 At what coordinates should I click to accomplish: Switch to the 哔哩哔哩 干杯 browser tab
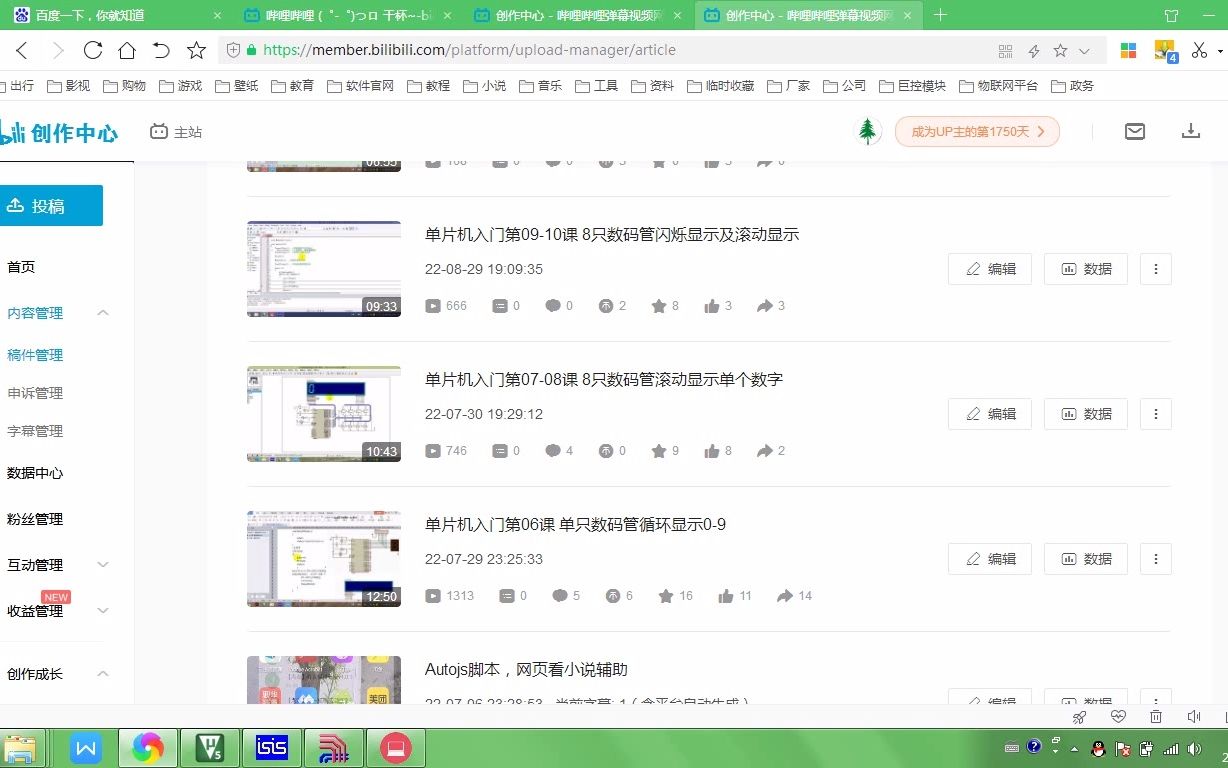tap(345, 15)
